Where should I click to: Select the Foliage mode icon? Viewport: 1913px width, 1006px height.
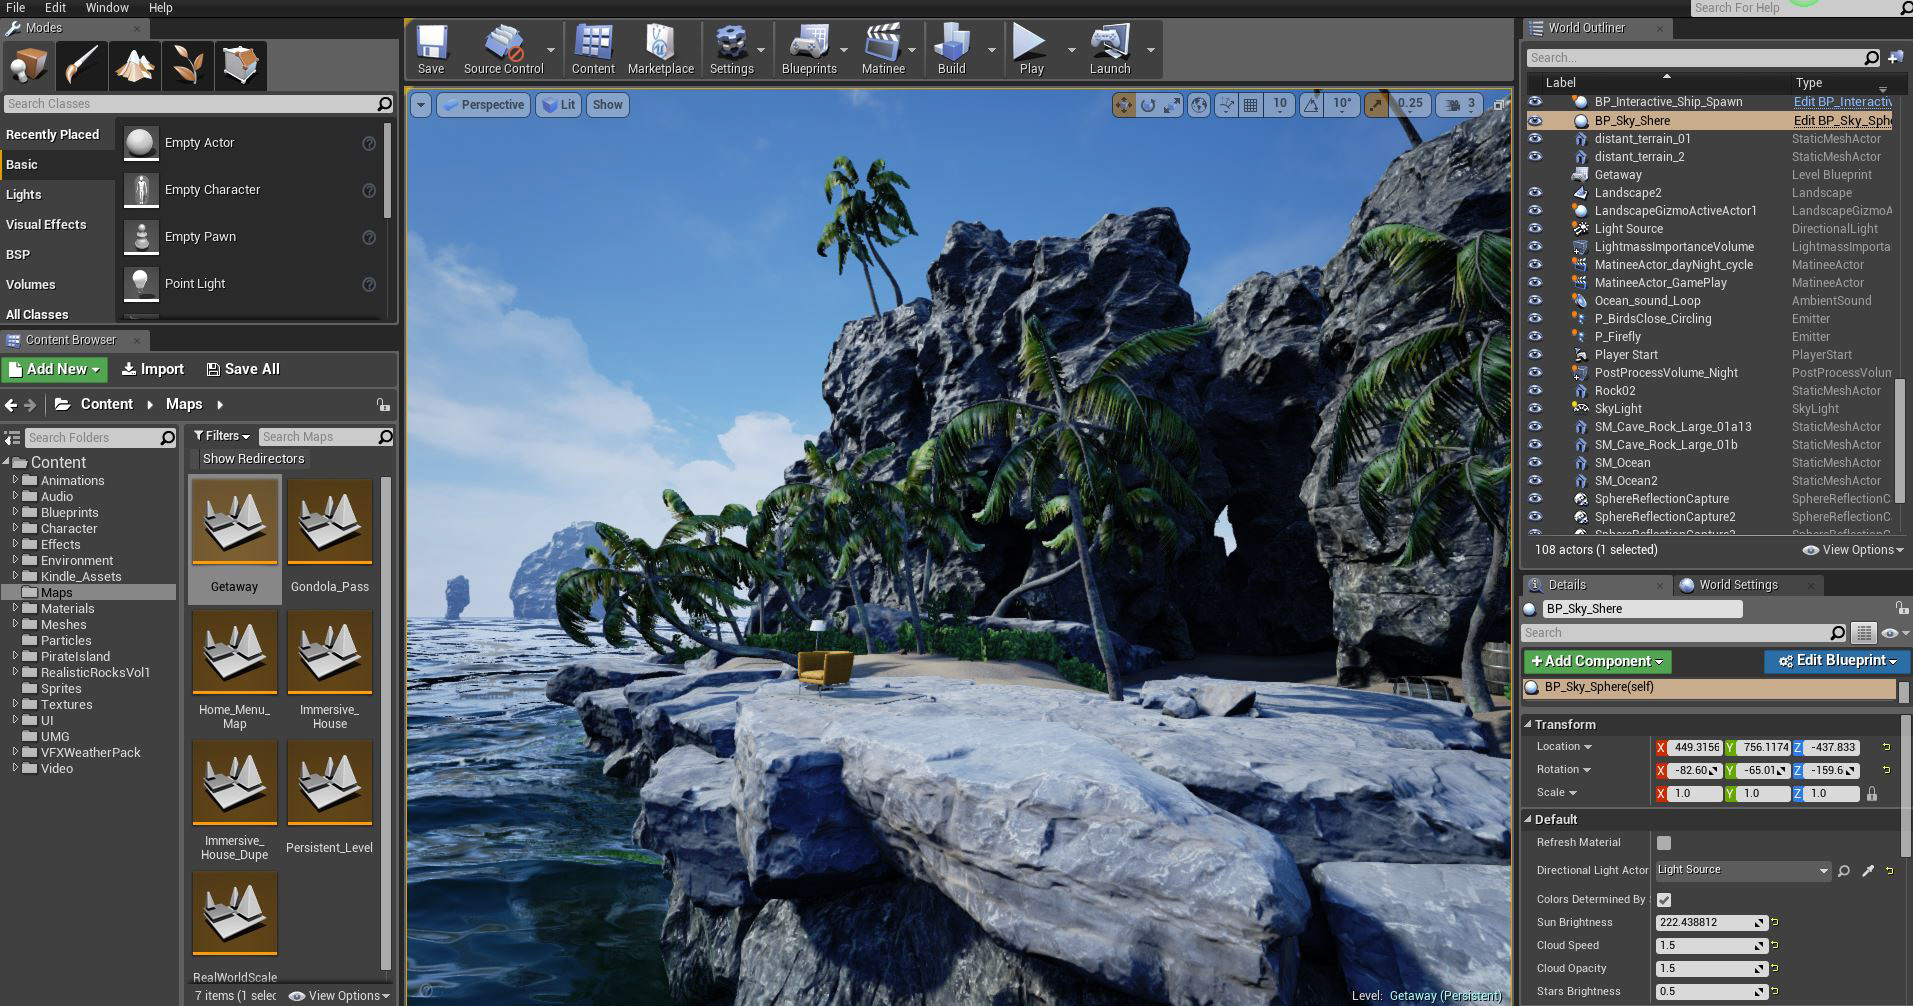[187, 66]
